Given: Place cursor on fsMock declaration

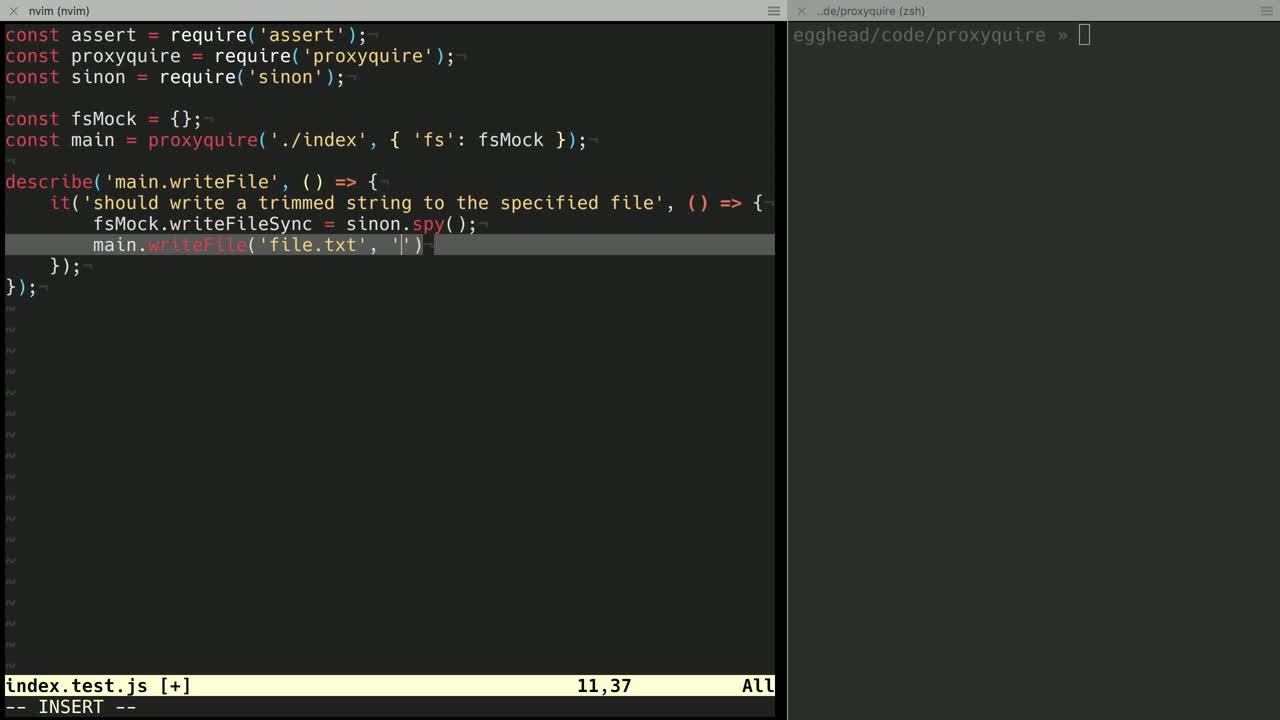Looking at the screenshot, I should (x=103, y=119).
